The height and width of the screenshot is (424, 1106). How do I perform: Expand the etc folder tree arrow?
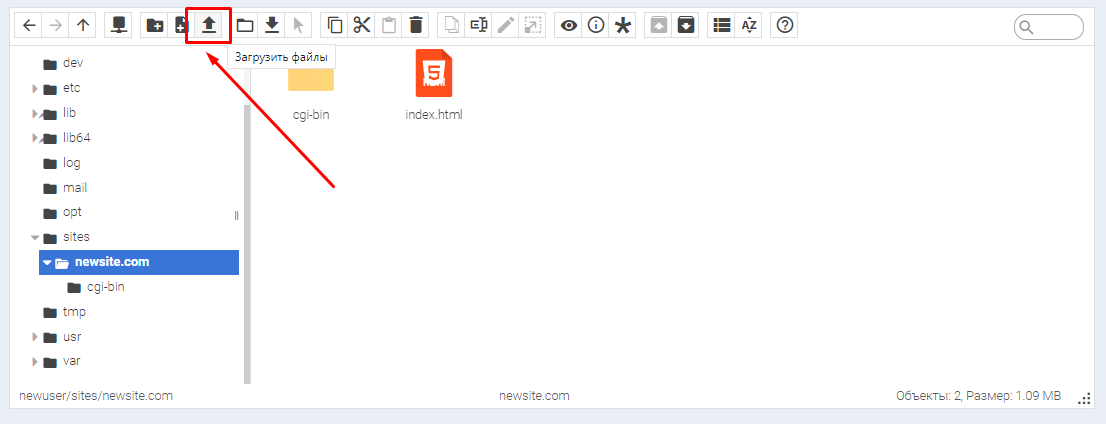(x=35, y=88)
